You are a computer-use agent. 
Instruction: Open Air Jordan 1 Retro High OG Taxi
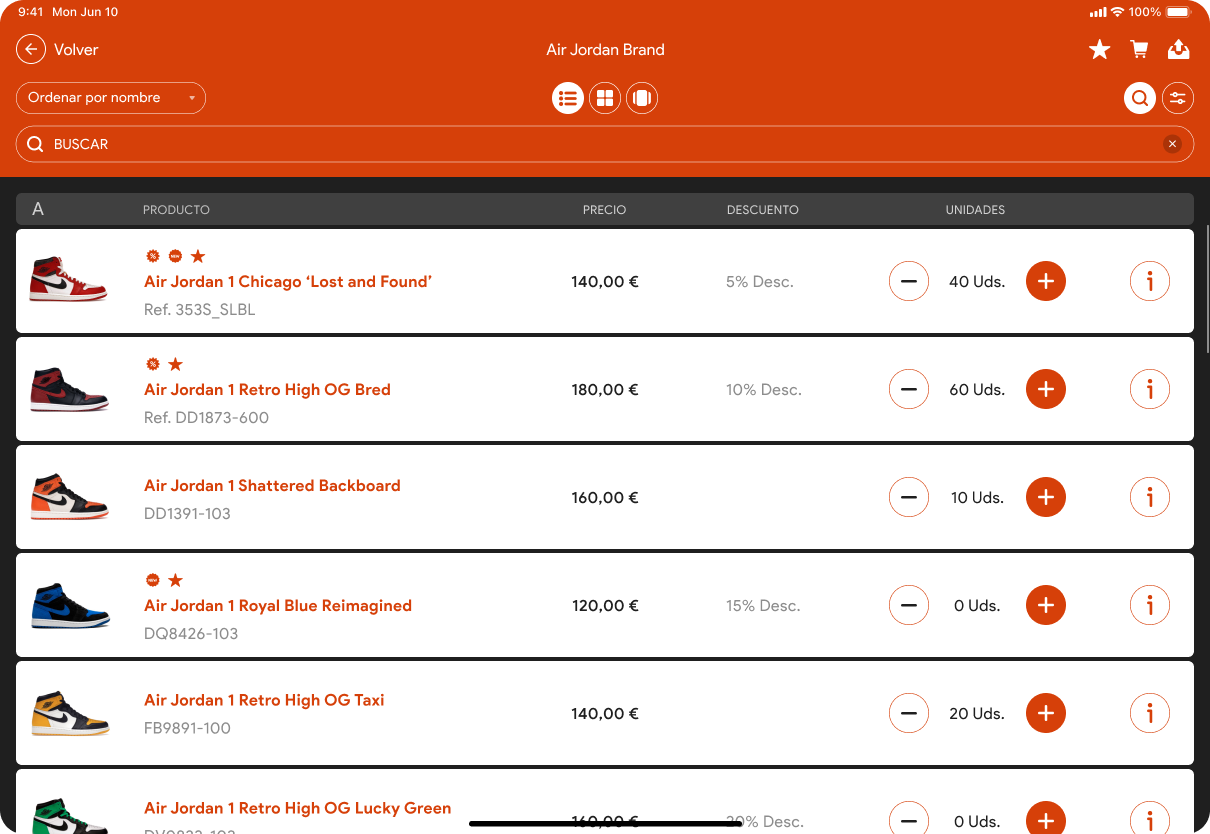click(x=264, y=700)
